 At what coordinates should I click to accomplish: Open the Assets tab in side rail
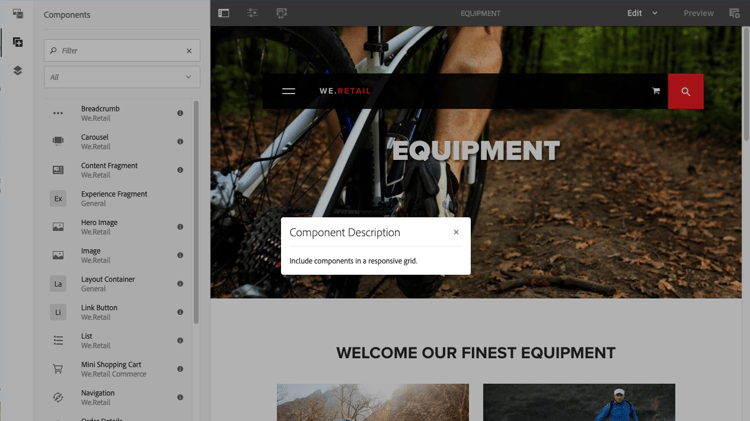point(18,13)
